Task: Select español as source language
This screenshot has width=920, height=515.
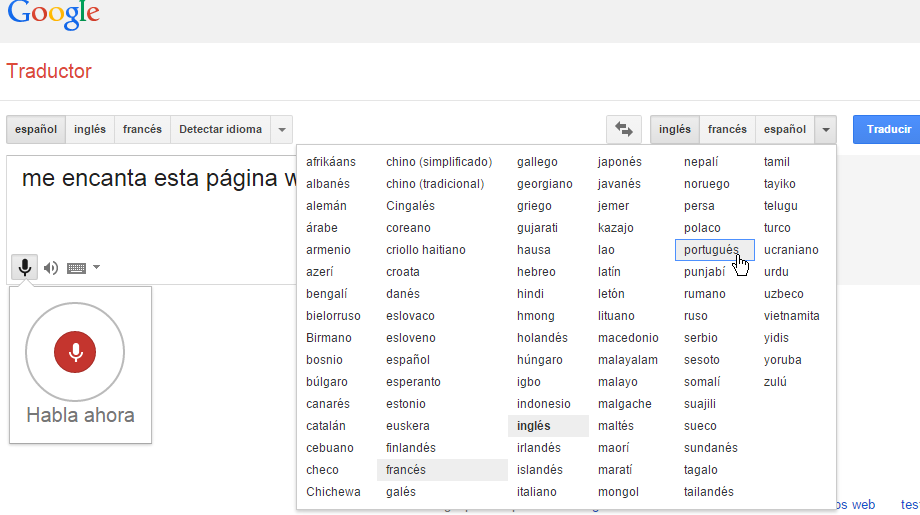Action: click(36, 129)
